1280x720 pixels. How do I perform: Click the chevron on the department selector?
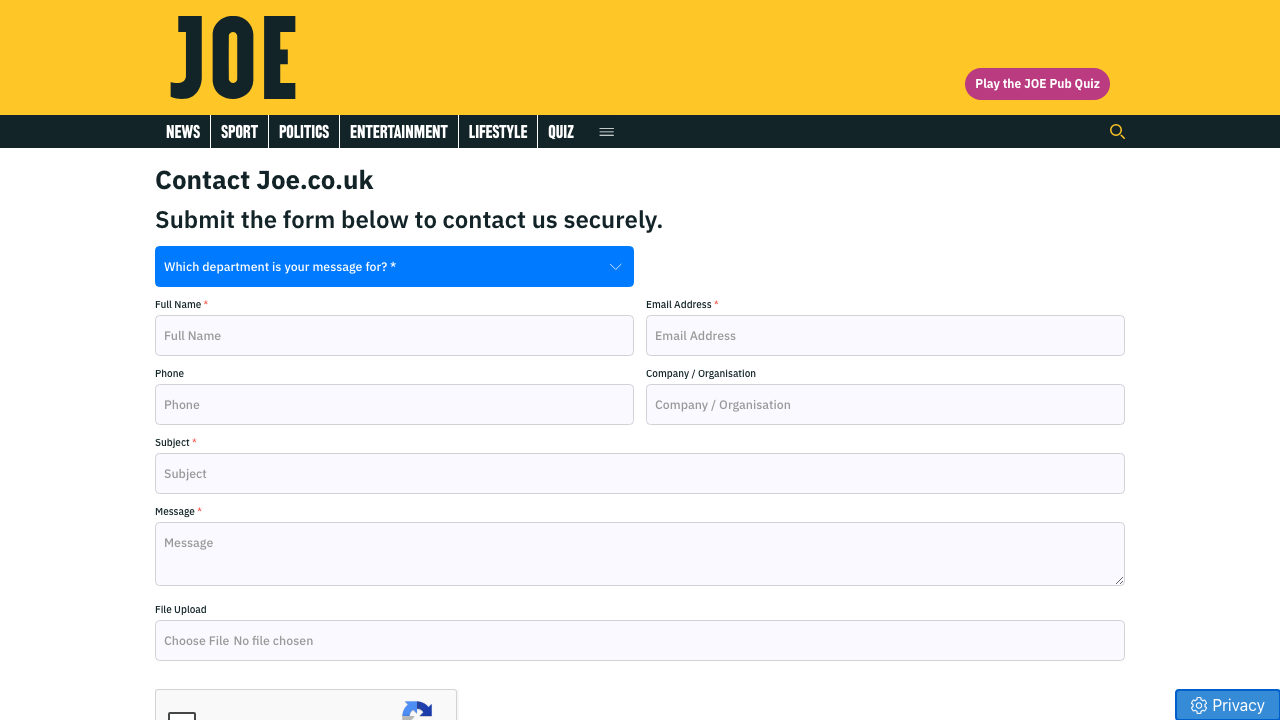point(615,266)
